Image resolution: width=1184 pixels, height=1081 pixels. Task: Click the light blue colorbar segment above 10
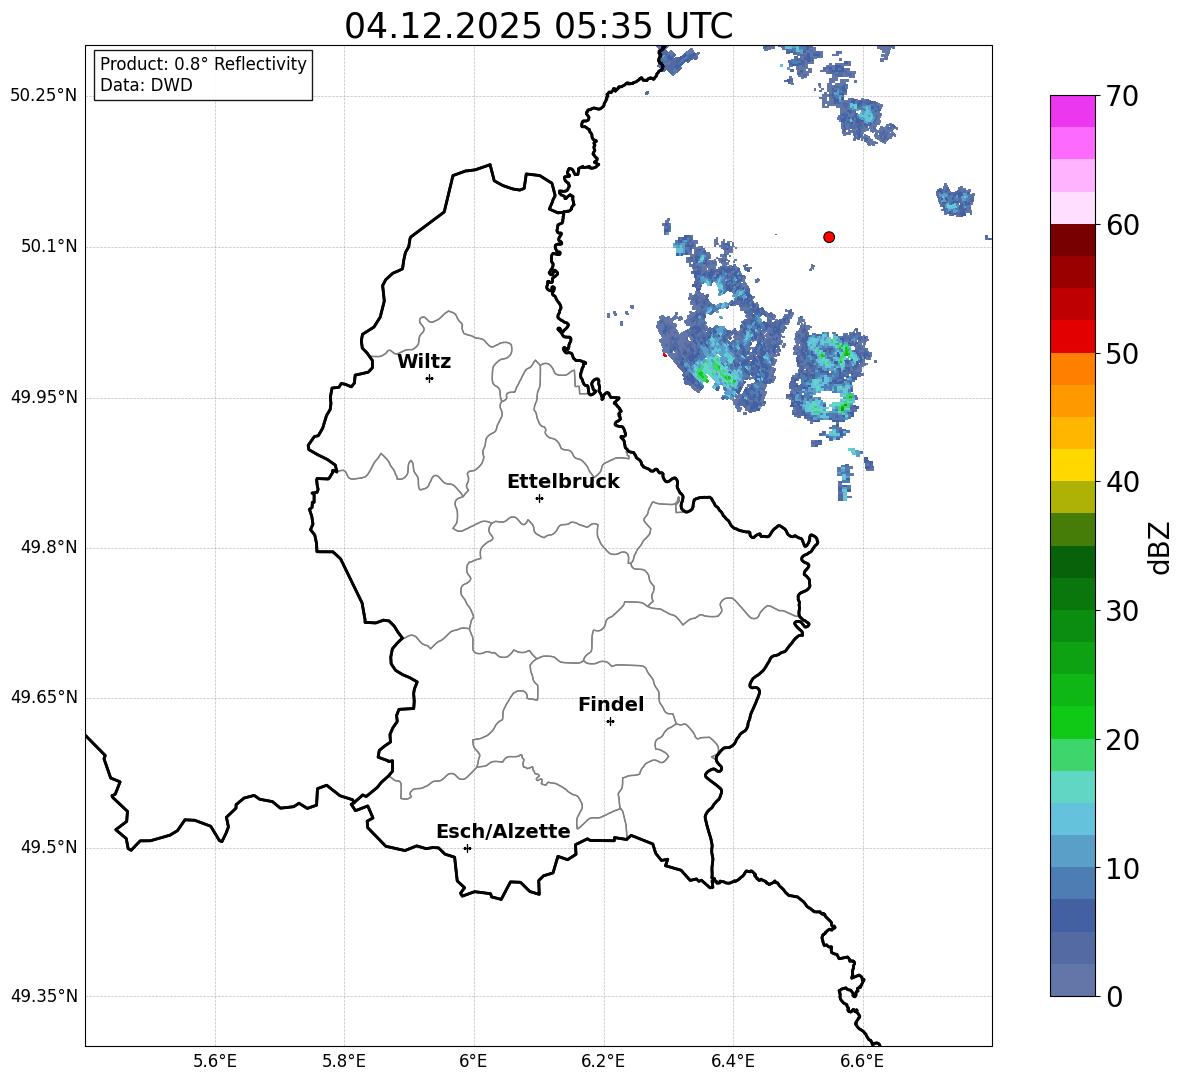click(1073, 852)
